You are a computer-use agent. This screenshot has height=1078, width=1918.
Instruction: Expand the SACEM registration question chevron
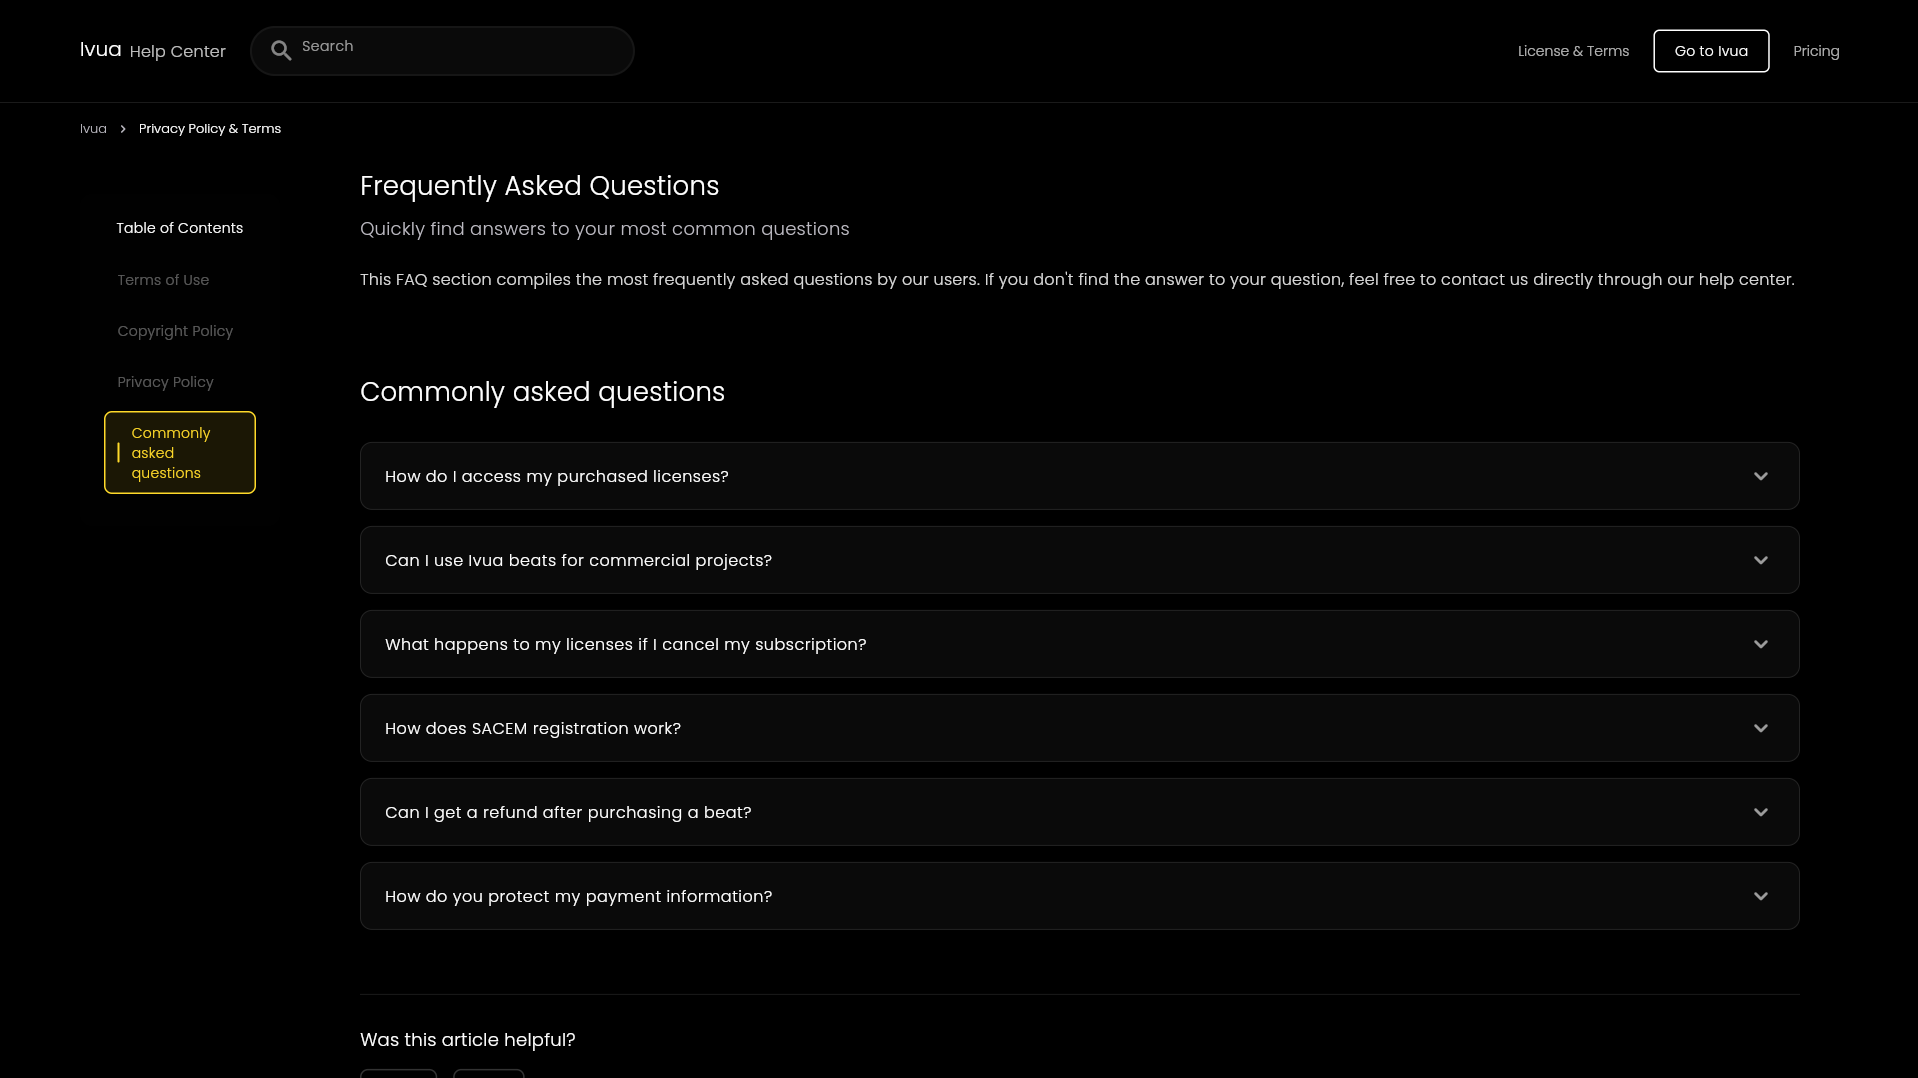[x=1760, y=728]
